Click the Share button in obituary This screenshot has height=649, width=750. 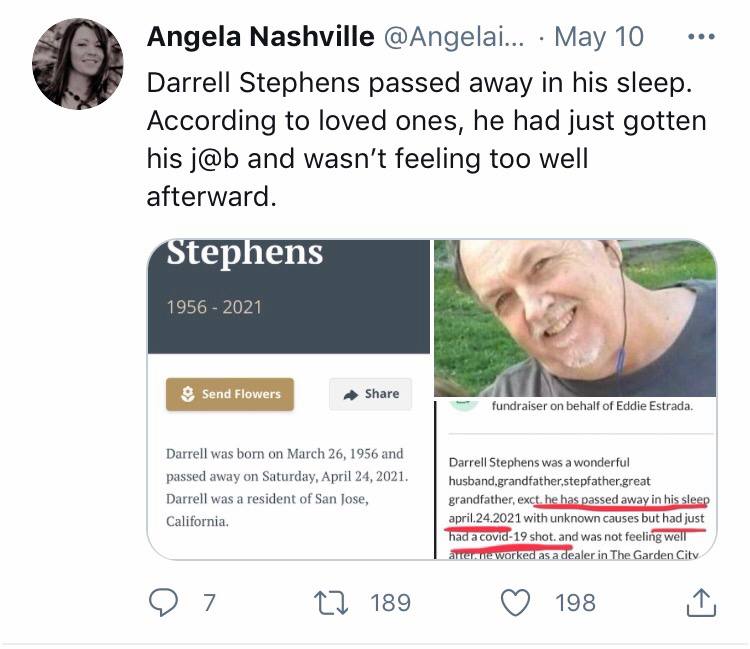(371, 394)
